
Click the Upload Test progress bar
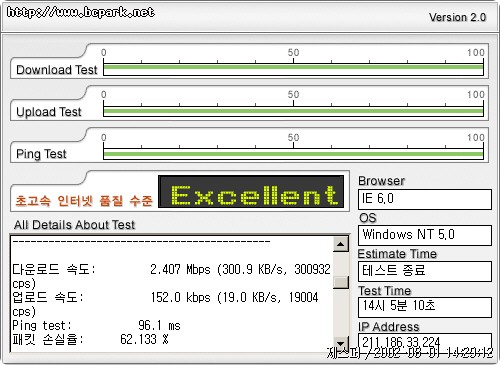click(293, 111)
